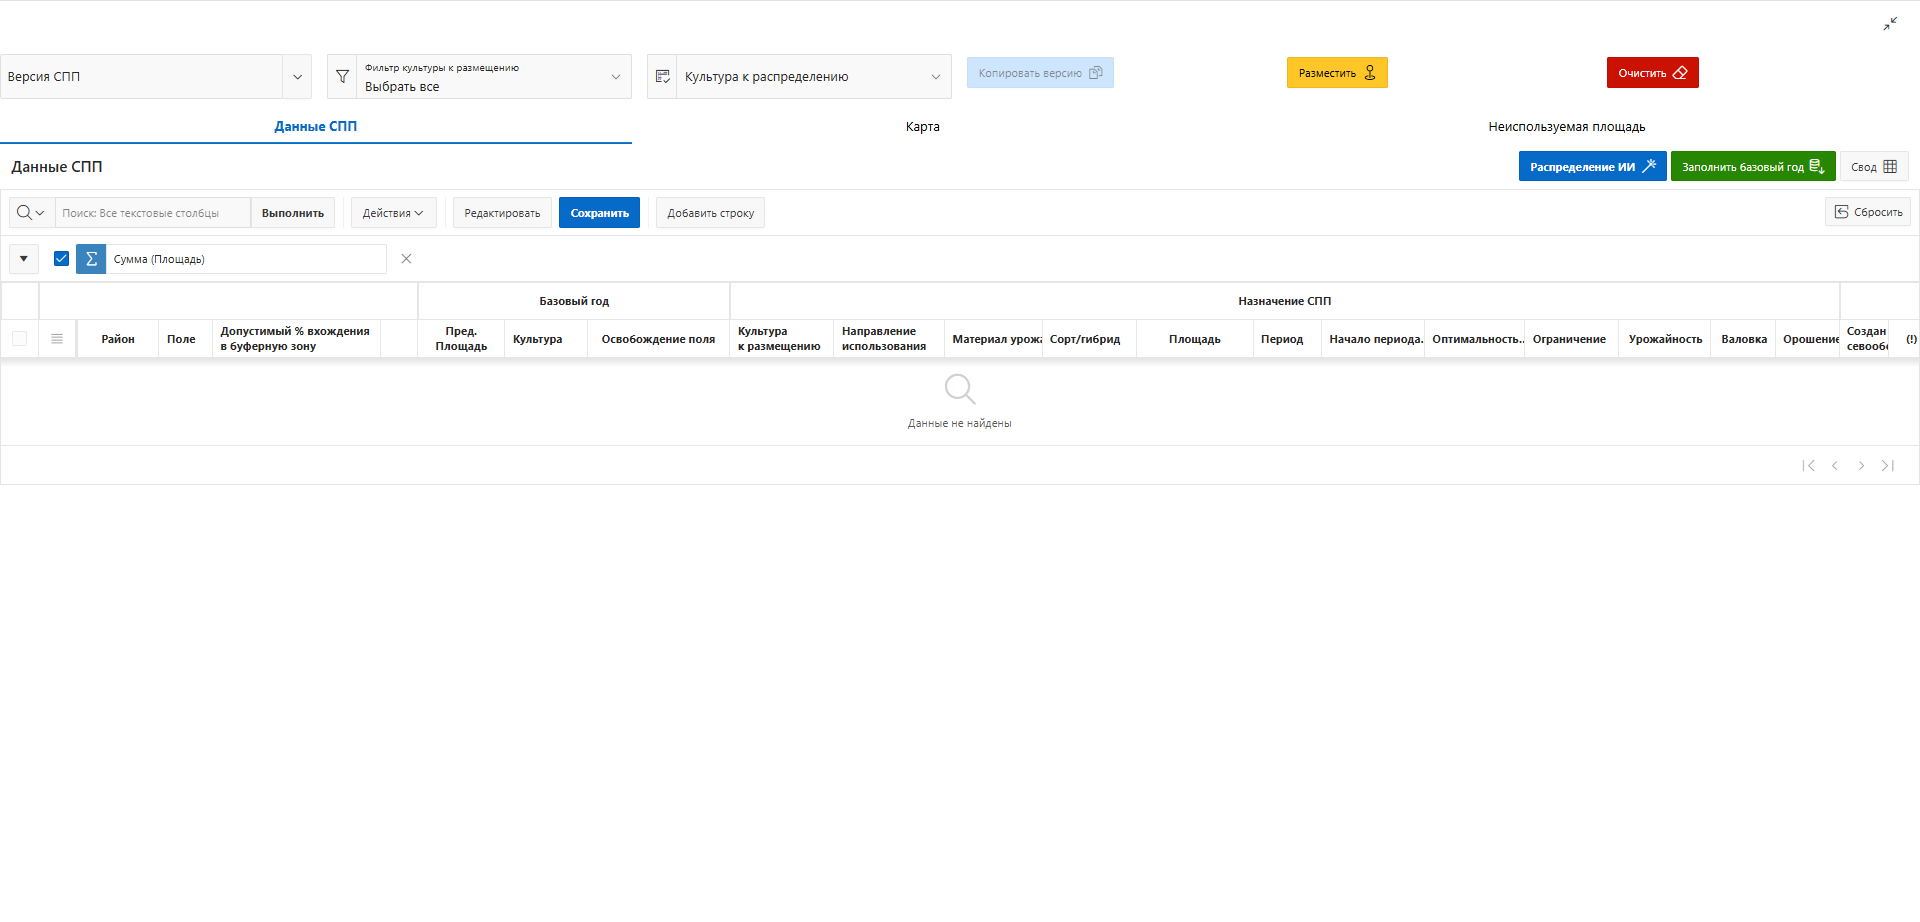Open the Культура к распределению dropdown
Screen dimensions: 1920x922
[x=935, y=77]
